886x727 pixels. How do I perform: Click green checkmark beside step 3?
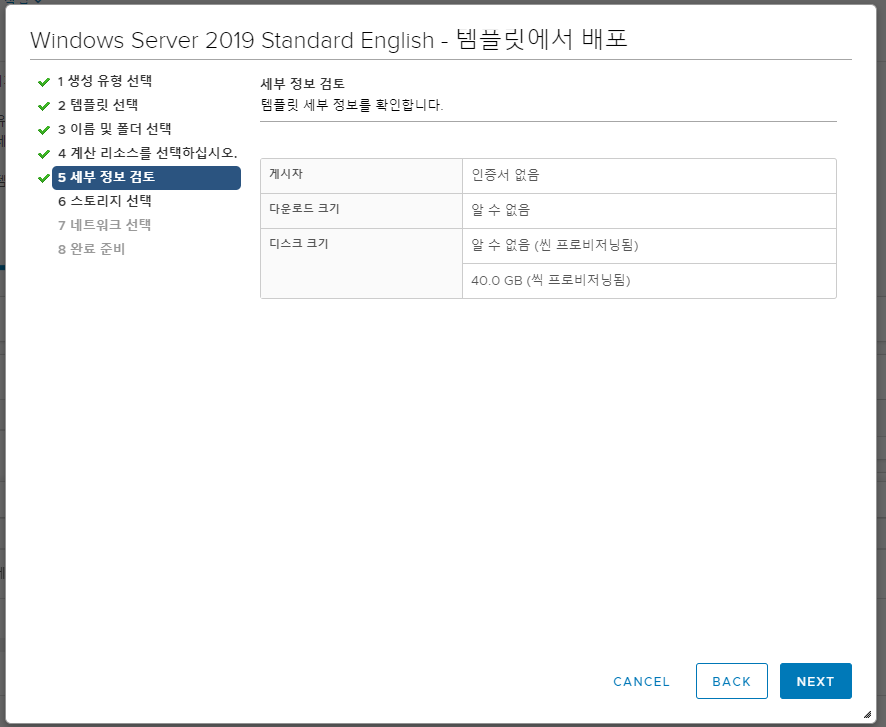44,130
